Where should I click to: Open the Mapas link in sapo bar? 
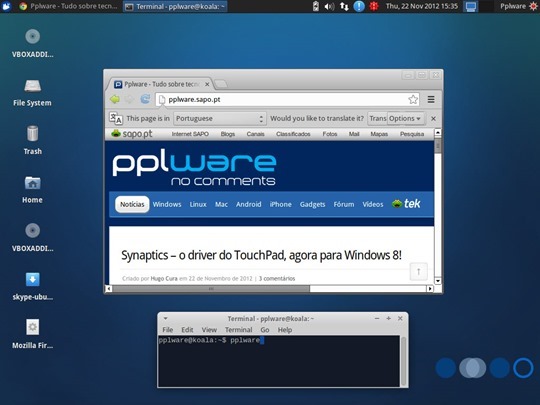pyautogui.click(x=379, y=134)
